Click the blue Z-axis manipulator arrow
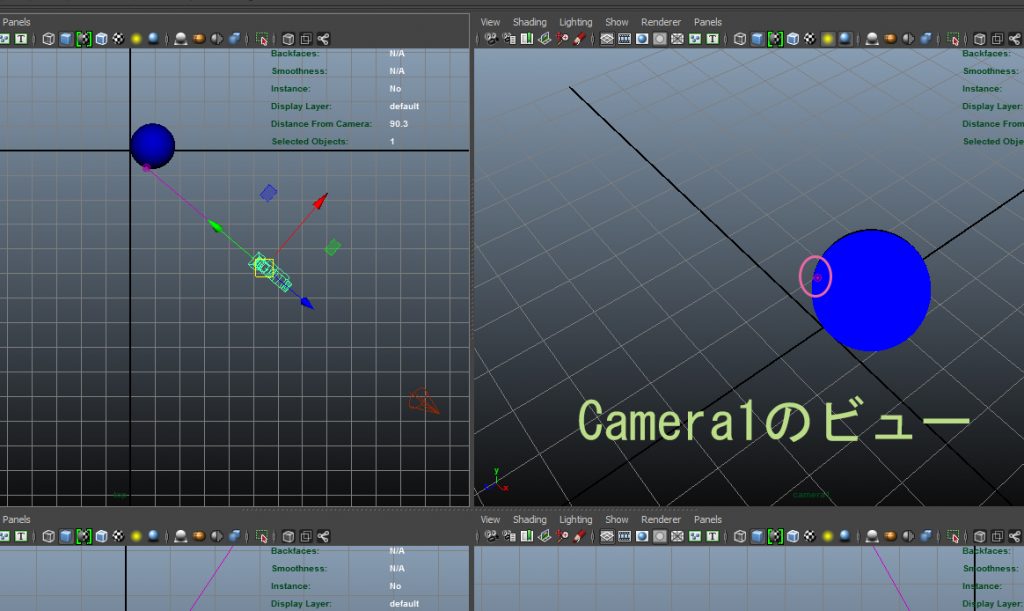The height and width of the screenshot is (611, 1024). tap(308, 303)
